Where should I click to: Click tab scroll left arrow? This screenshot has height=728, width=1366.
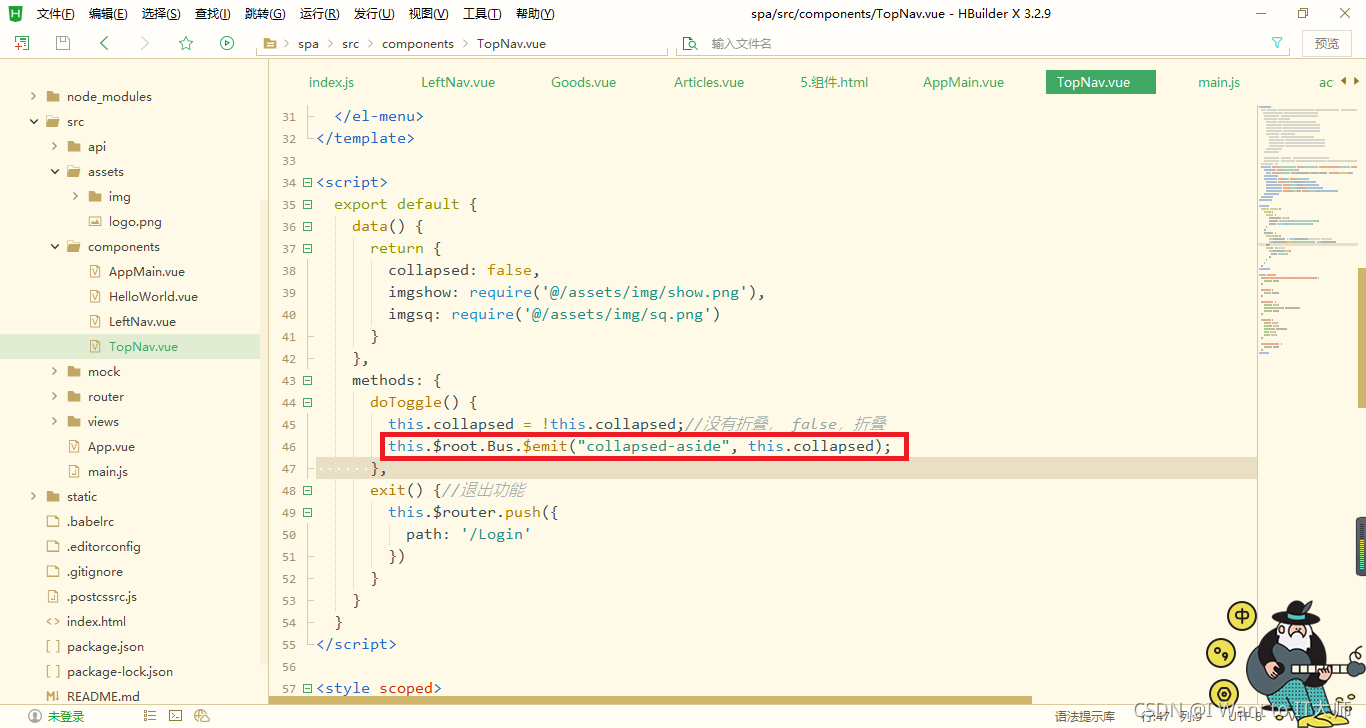[1344, 81]
